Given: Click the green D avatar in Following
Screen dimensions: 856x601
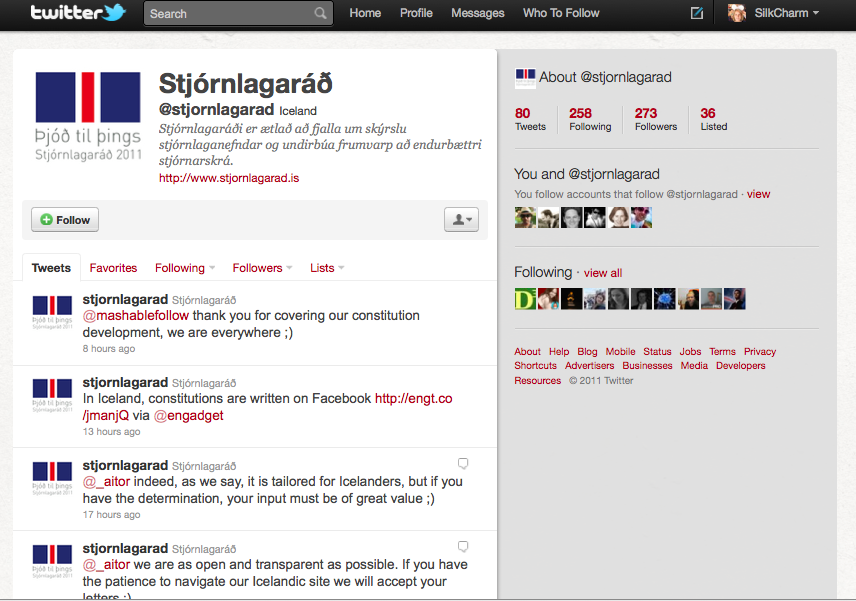Looking at the screenshot, I should pyautogui.click(x=525, y=299).
